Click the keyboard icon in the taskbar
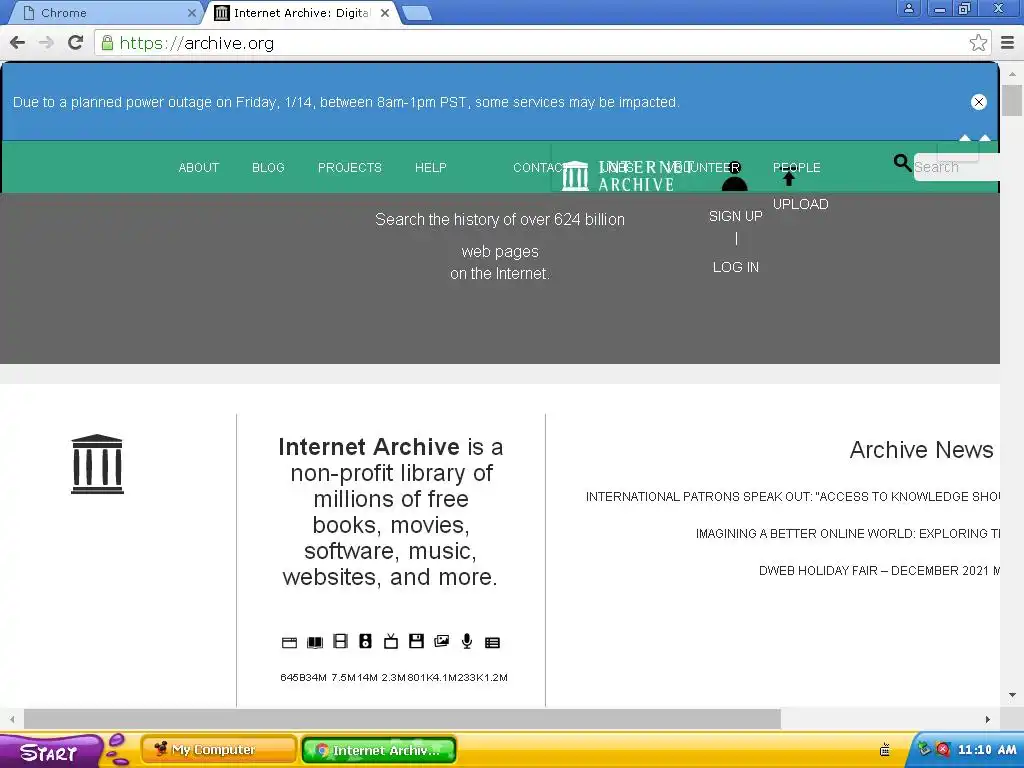 (885, 750)
